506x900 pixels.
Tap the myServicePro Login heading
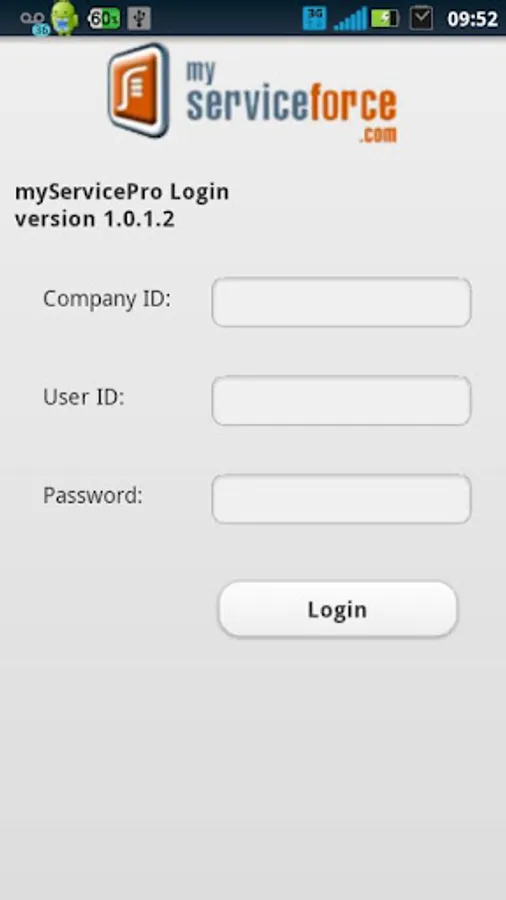coord(122,192)
